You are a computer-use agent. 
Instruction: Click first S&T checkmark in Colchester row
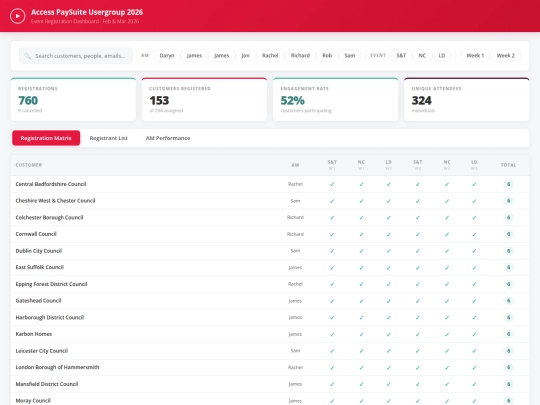(x=332, y=217)
